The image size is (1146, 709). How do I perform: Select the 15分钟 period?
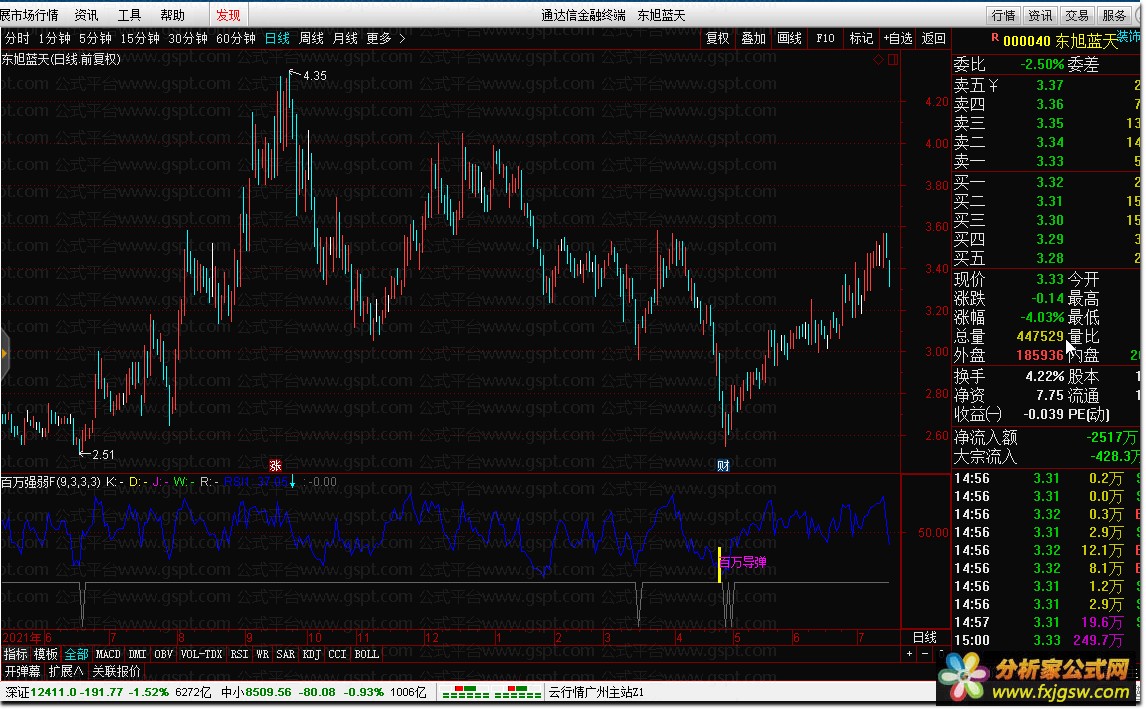(140, 38)
